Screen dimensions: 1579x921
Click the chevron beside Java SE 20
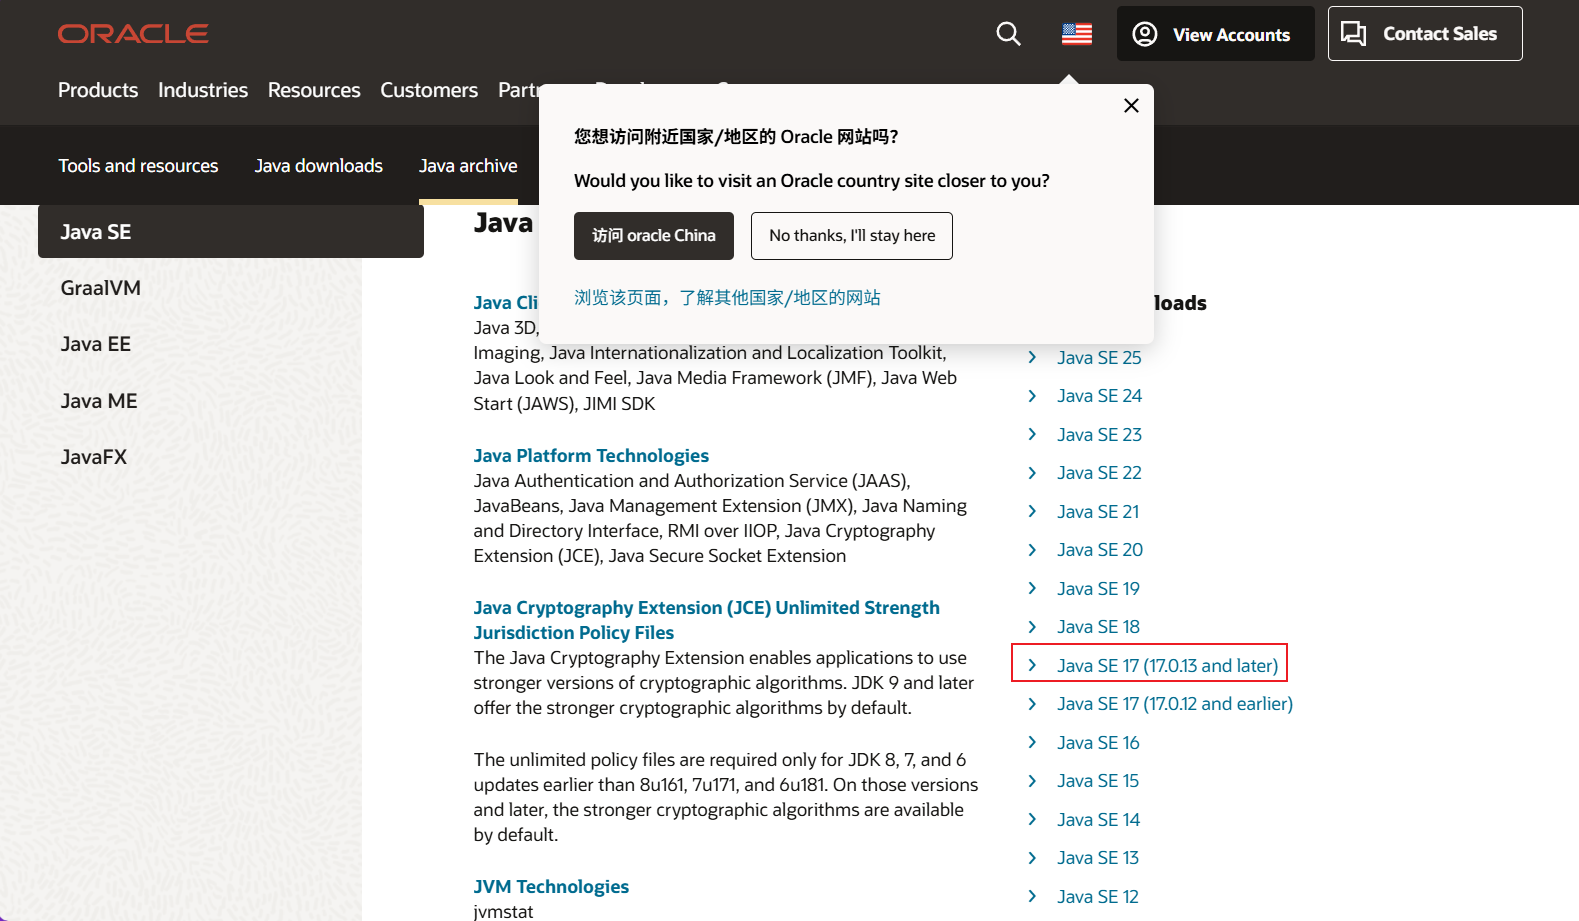click(x=1032, y=550)
